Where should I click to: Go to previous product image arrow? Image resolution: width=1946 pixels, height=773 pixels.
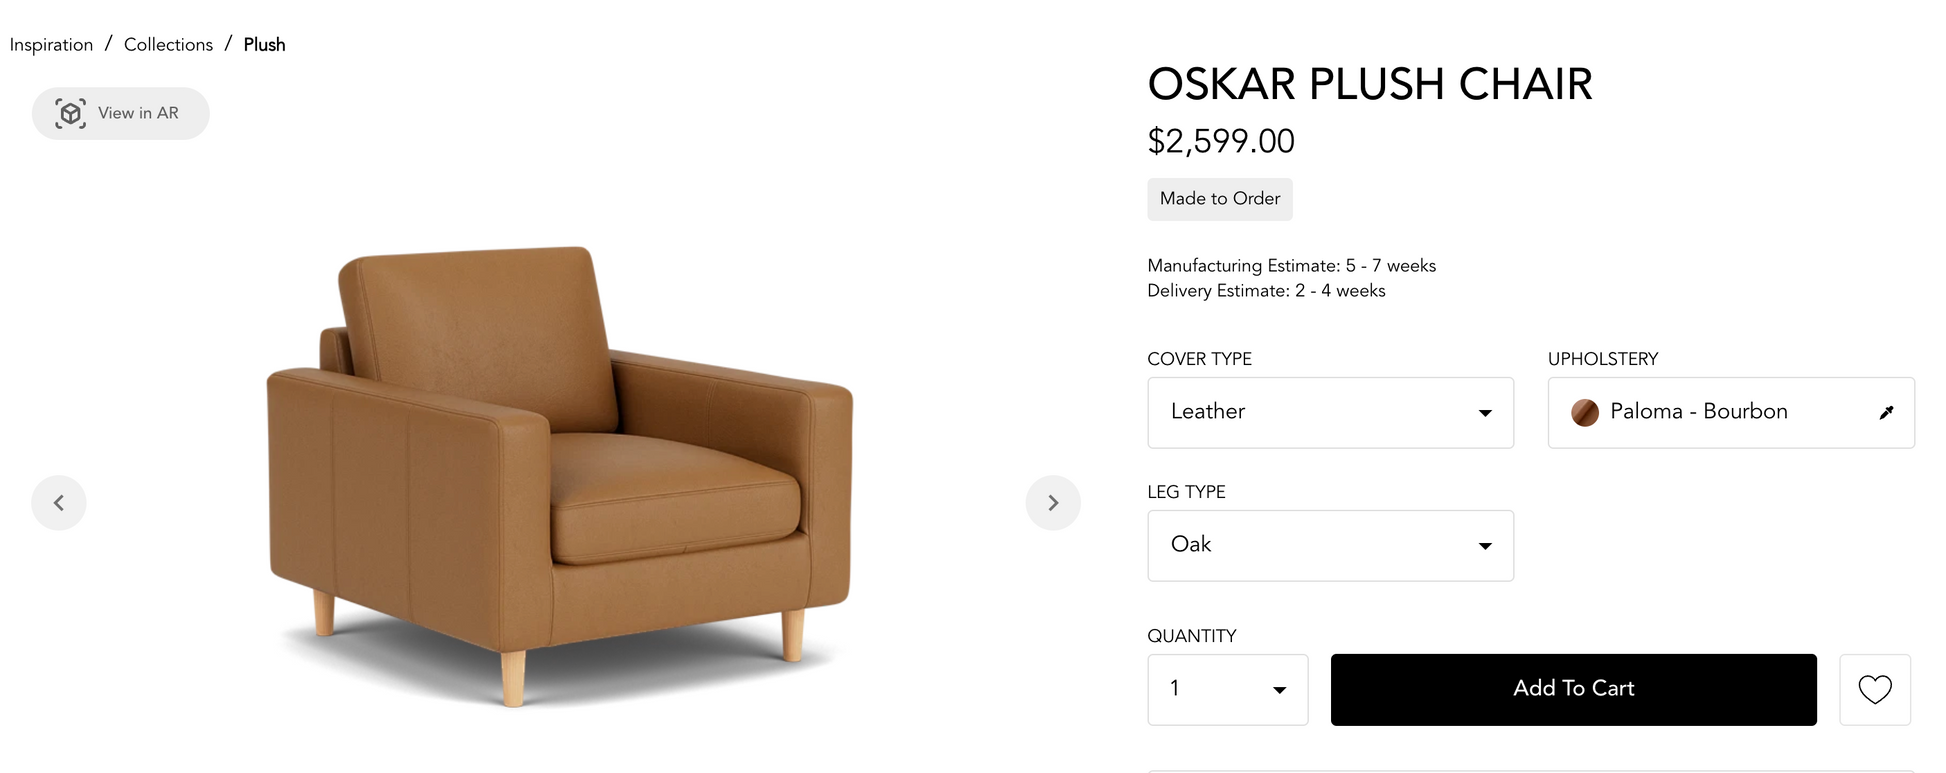(x=59, y=502)
